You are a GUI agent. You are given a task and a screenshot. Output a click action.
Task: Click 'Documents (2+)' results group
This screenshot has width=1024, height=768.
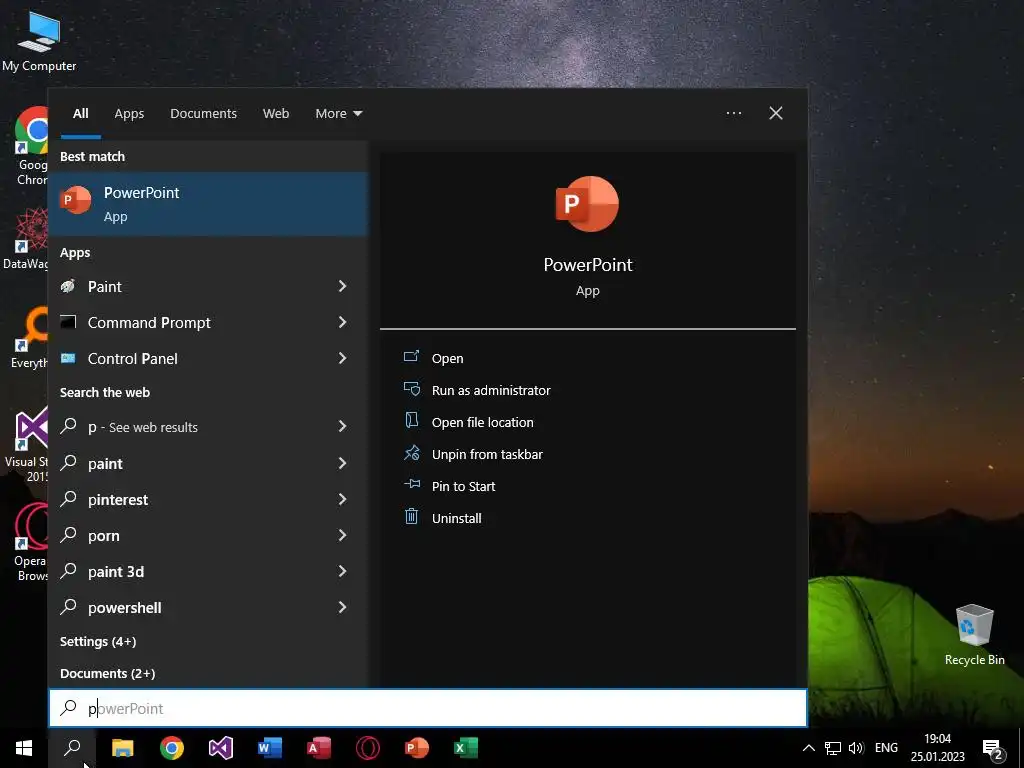pyautogui.click(x=107, y=673)
